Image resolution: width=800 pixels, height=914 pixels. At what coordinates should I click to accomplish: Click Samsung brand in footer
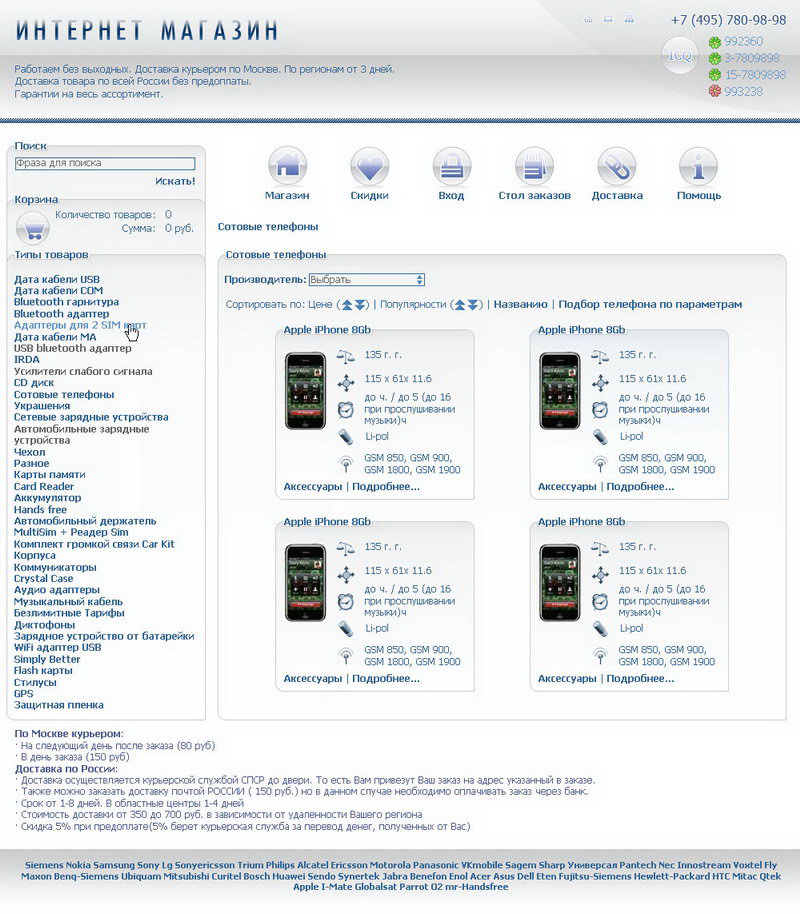pyautogui.click(x=114, y=866)
